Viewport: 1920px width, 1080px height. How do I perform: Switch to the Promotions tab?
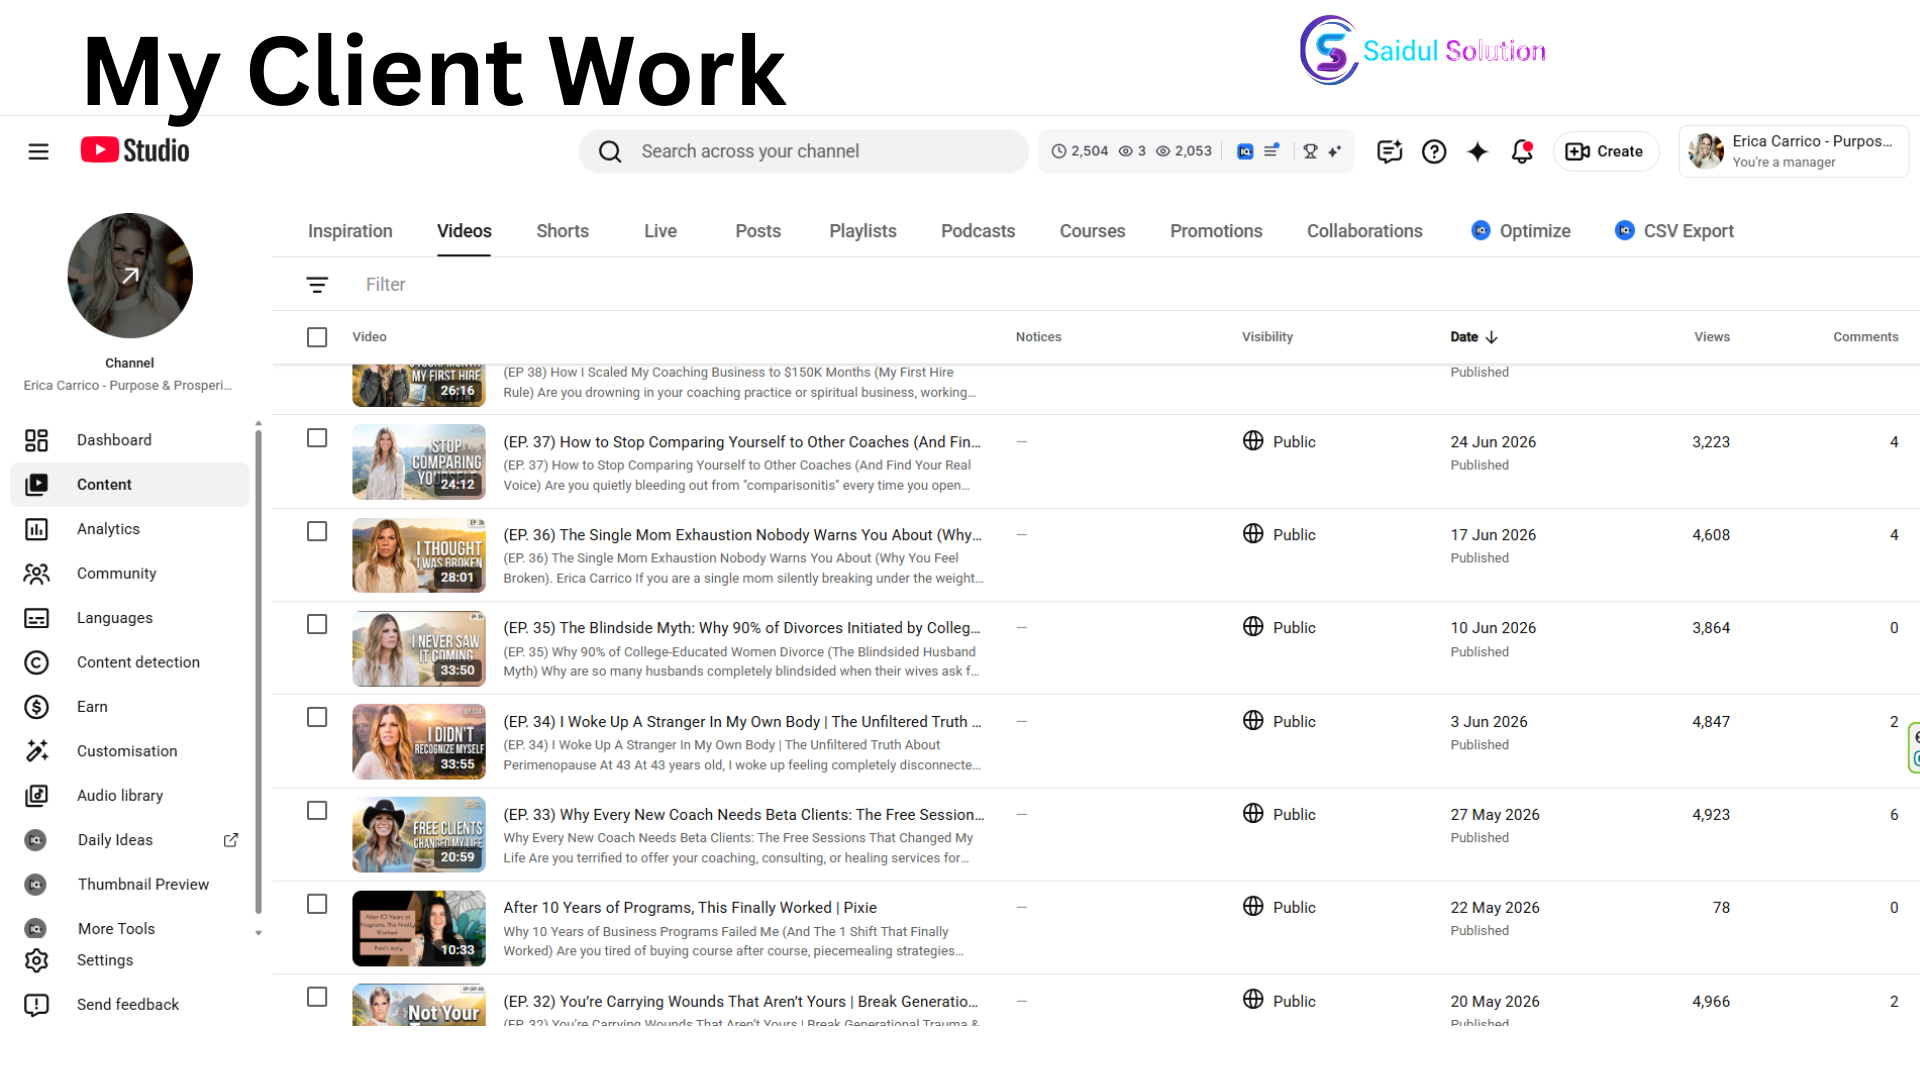(1216, 231)
